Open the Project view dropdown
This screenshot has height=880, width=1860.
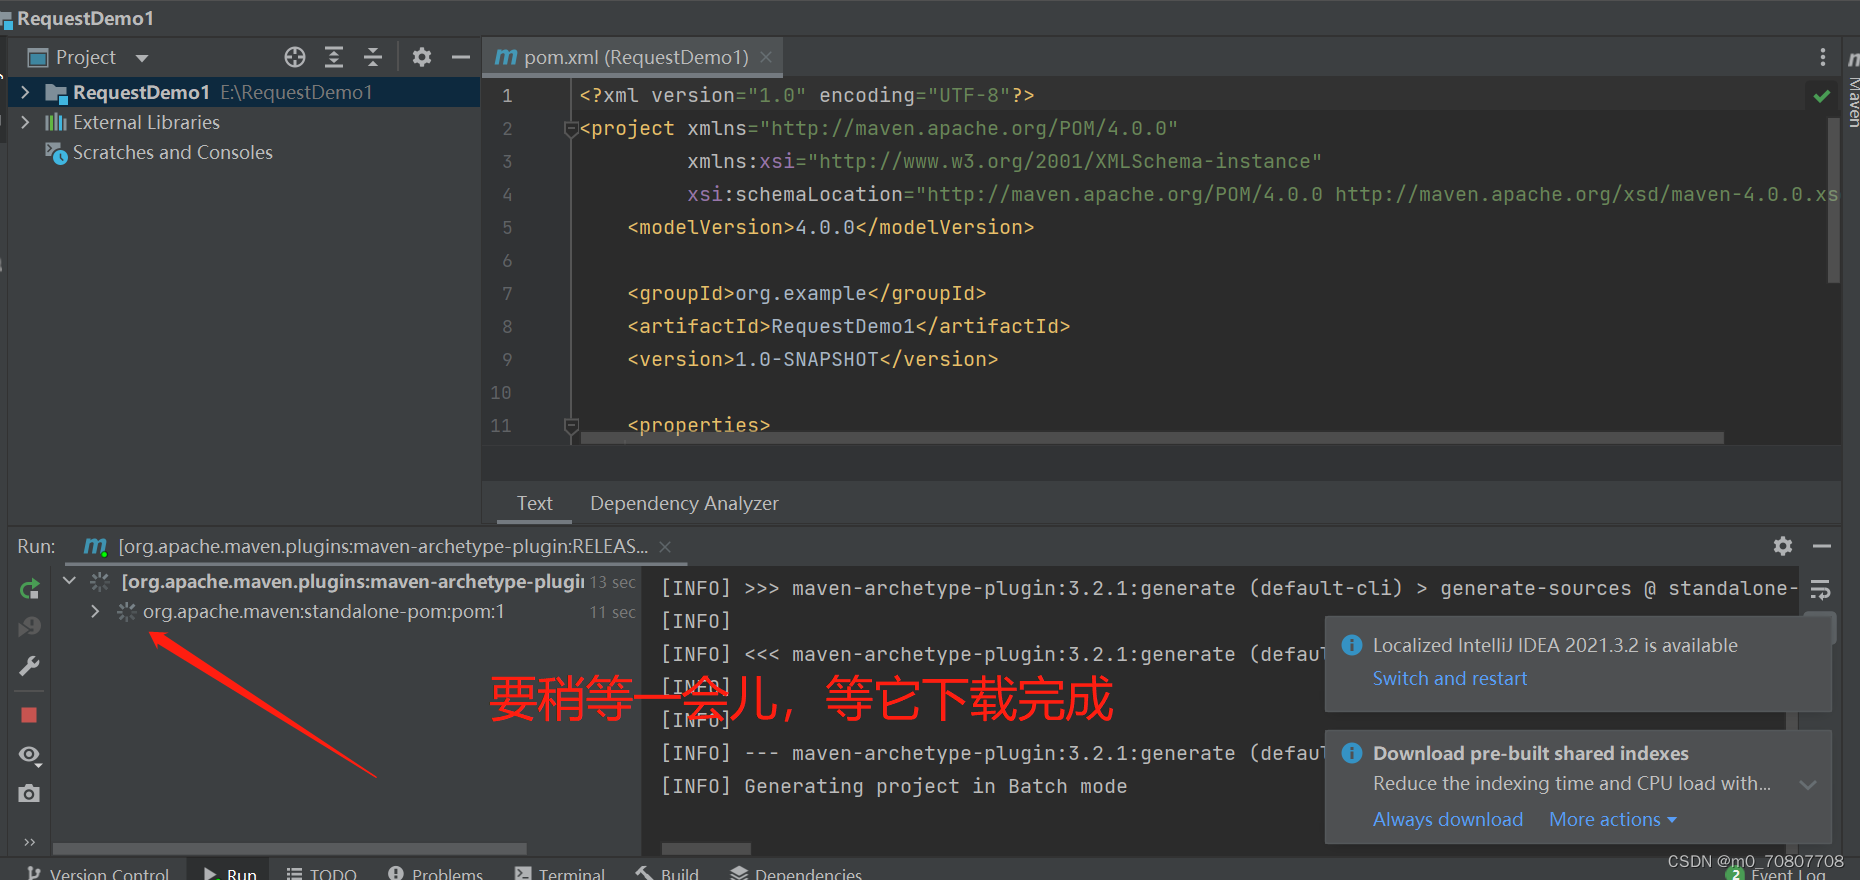click(142, 58)
